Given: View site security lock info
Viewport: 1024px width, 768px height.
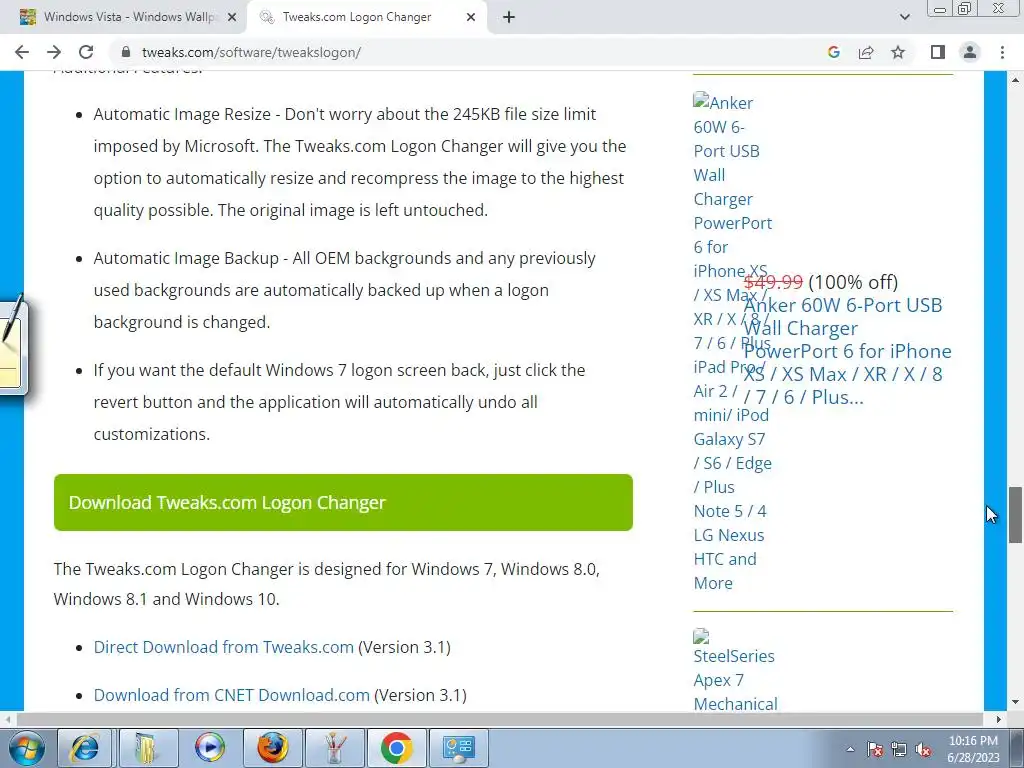Looking at the screenshot, I should 127,52.
